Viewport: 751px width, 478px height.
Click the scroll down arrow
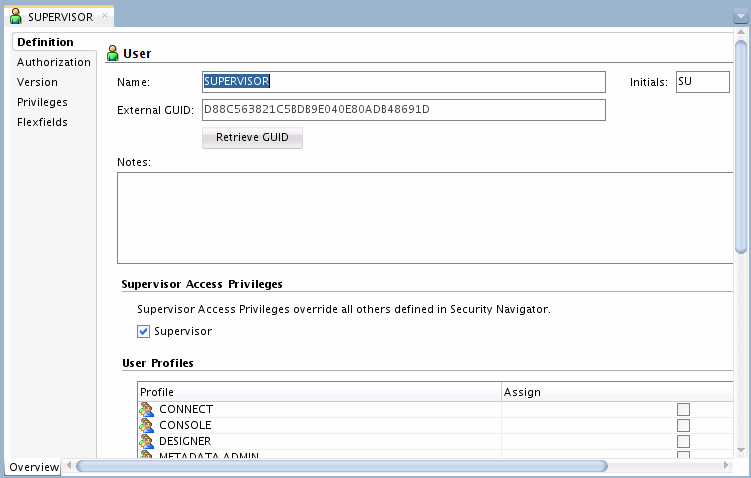click(x=741, y=450)
